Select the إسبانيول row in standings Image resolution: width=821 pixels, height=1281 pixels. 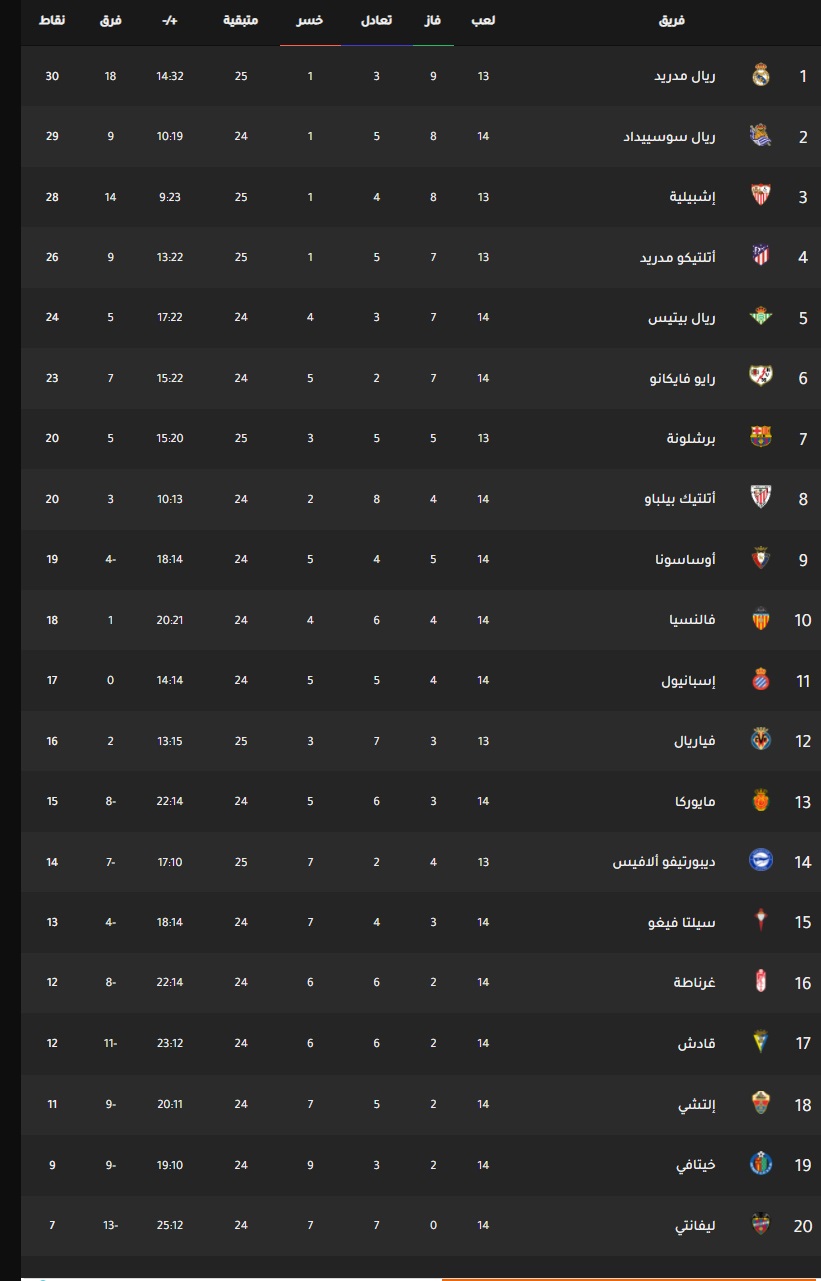[420, 680]
